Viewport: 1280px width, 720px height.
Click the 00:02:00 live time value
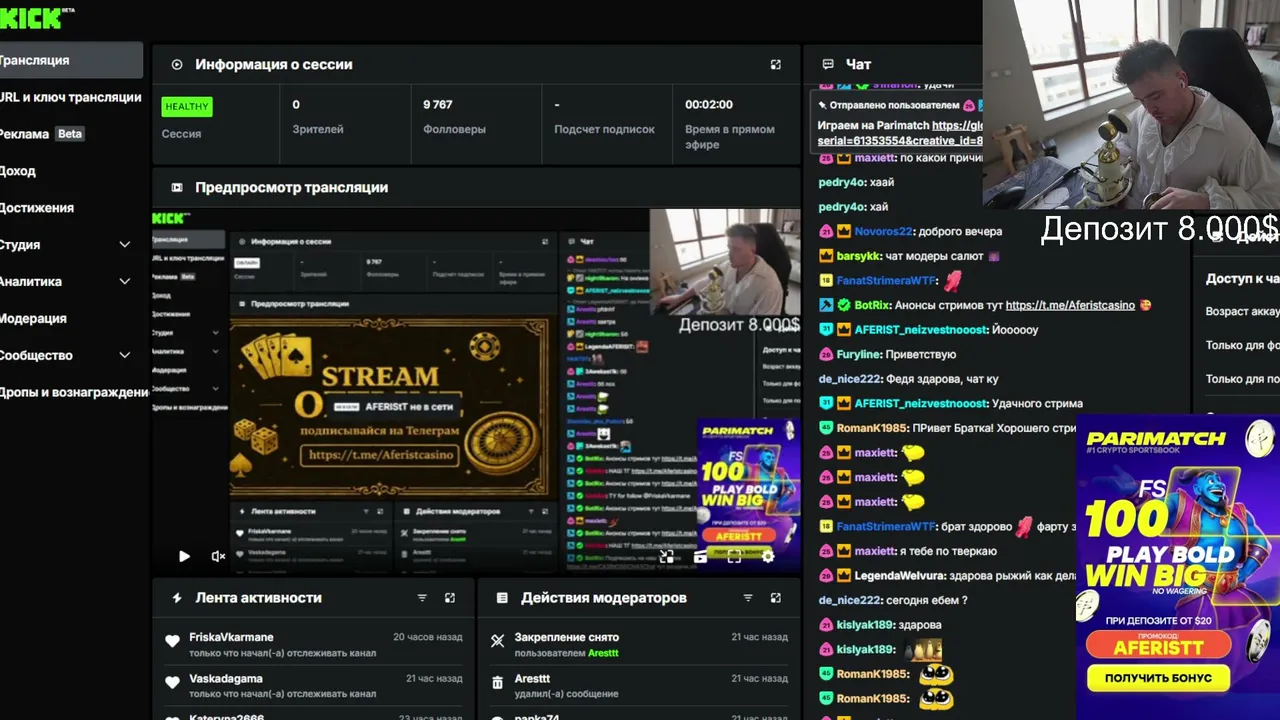[x=709, y=104]
